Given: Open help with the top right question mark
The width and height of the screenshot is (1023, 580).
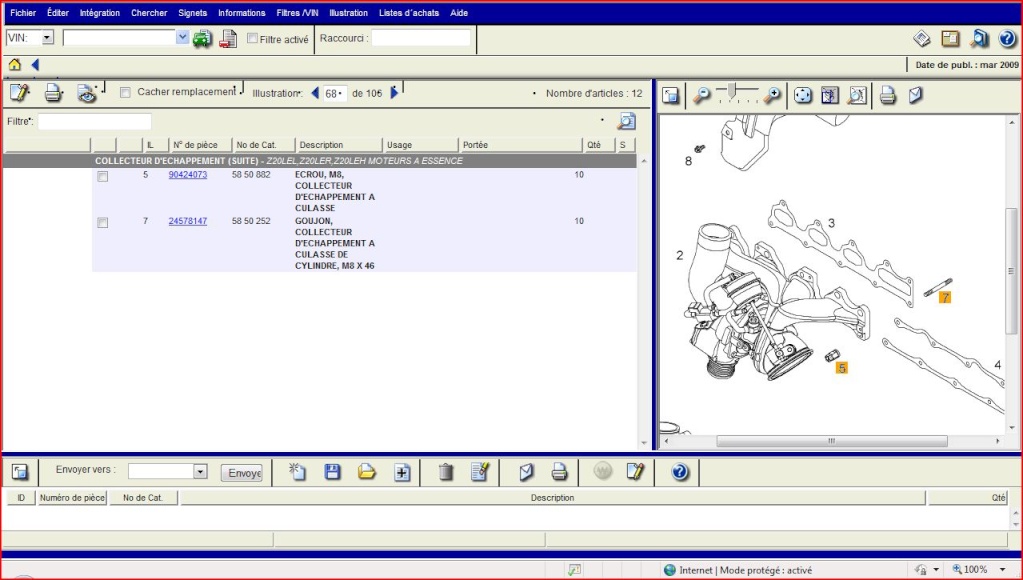Looking at the screenshot, I should point(1007,38).
